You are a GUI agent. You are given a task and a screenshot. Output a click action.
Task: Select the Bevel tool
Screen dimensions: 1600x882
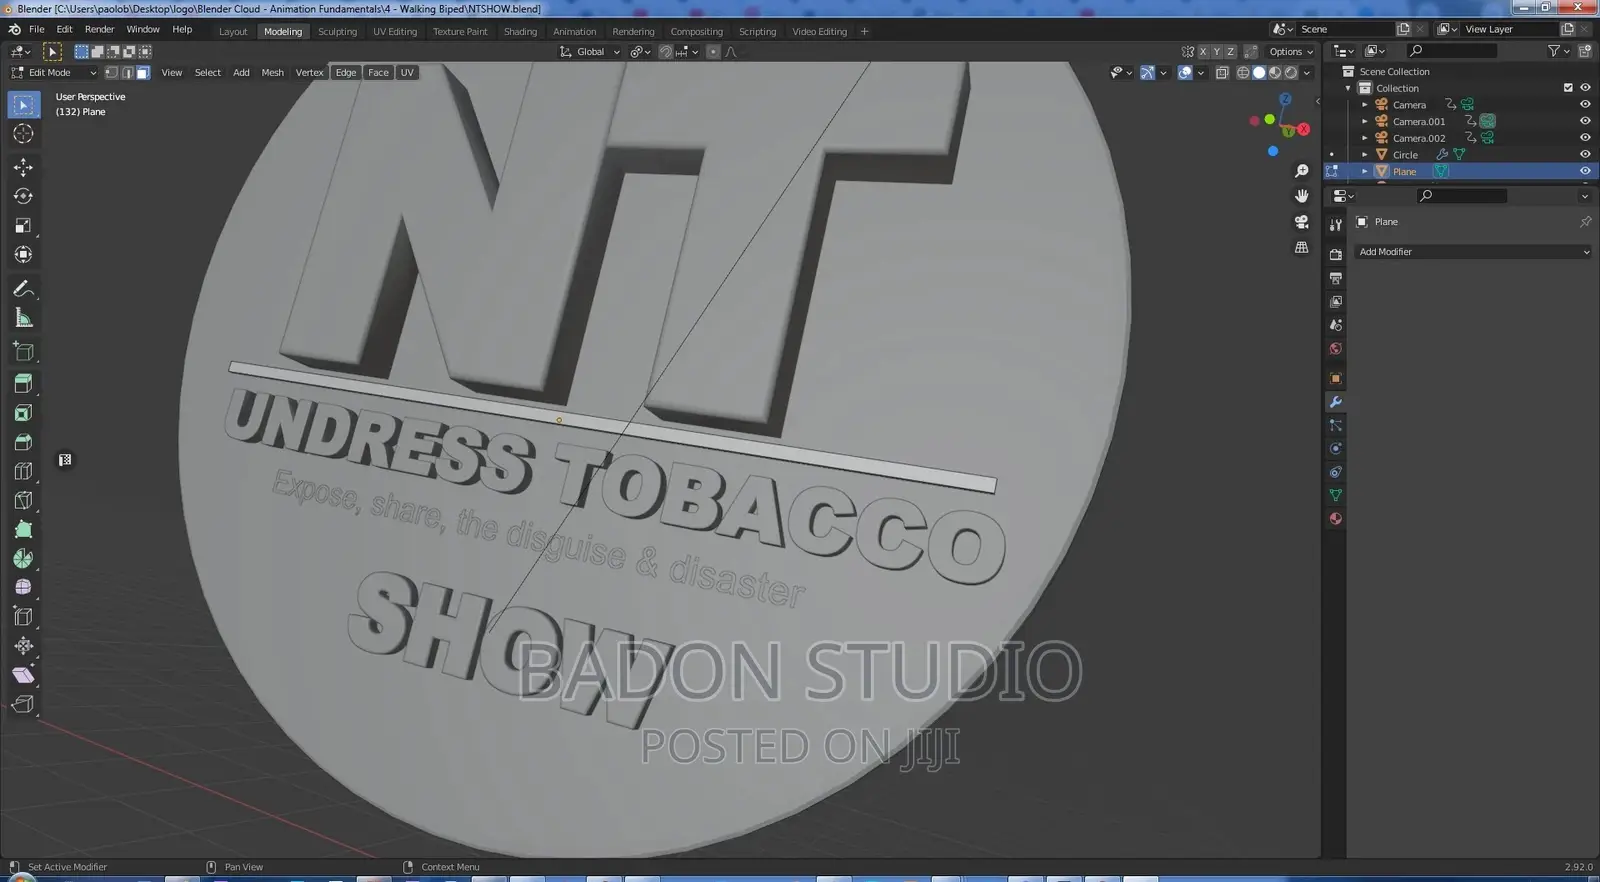tap(23, 442)
